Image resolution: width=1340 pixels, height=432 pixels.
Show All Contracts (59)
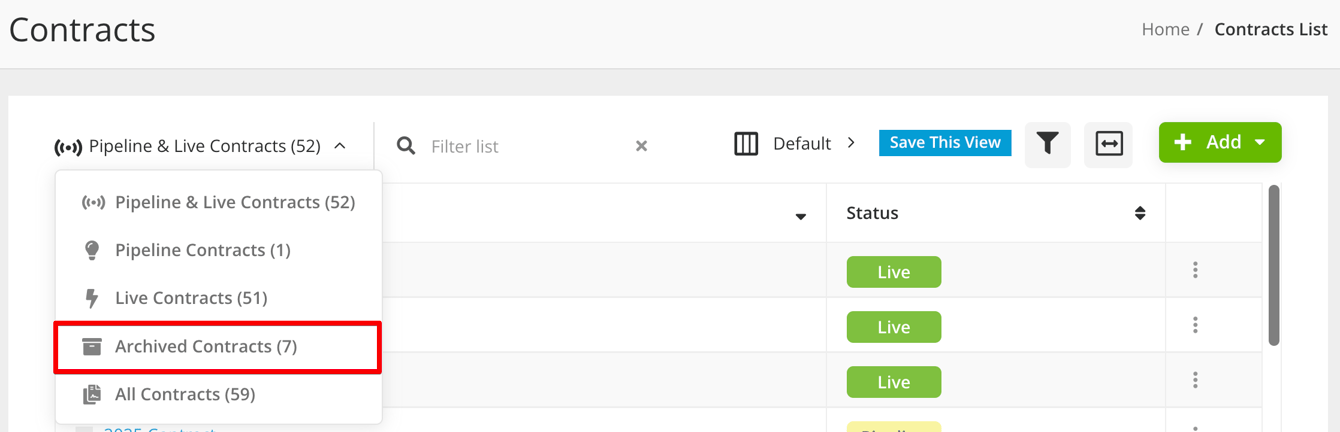(x=218, y=394)
